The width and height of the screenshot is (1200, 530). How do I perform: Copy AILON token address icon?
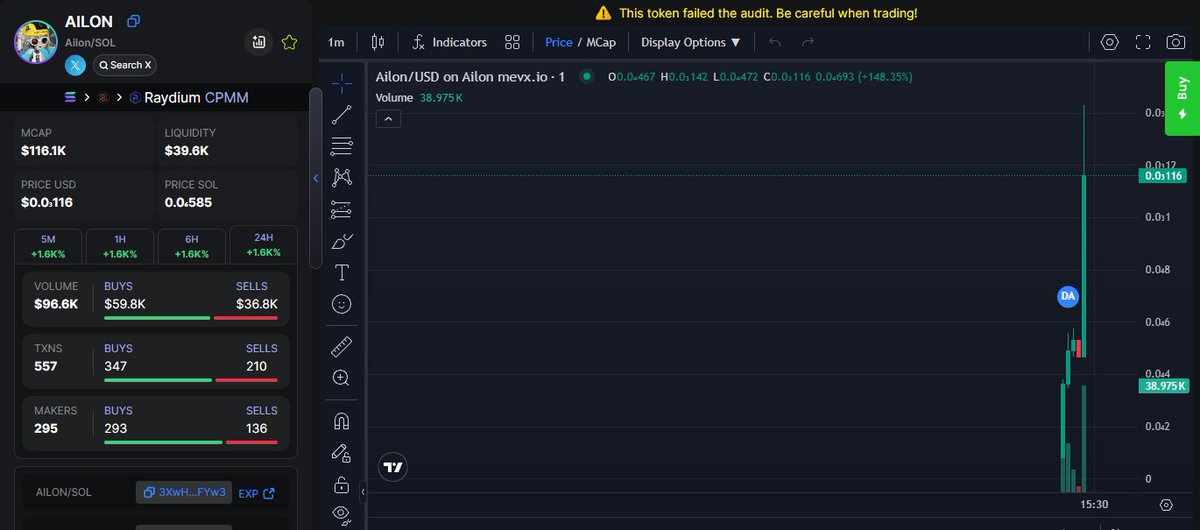(x=134, y=21)
